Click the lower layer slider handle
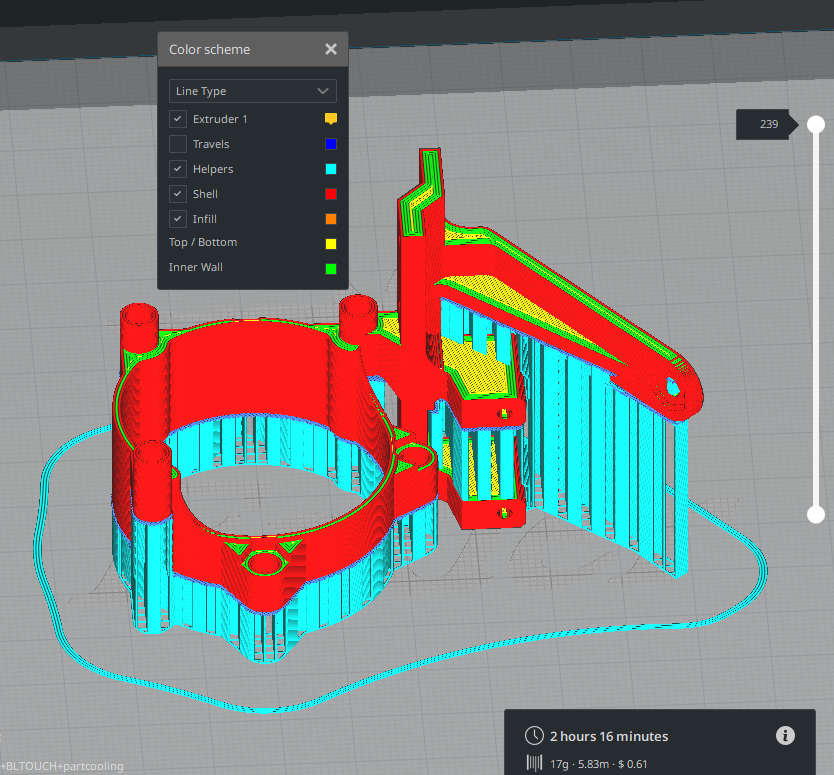This screenshot has width=834, height=775. [816, 514]
